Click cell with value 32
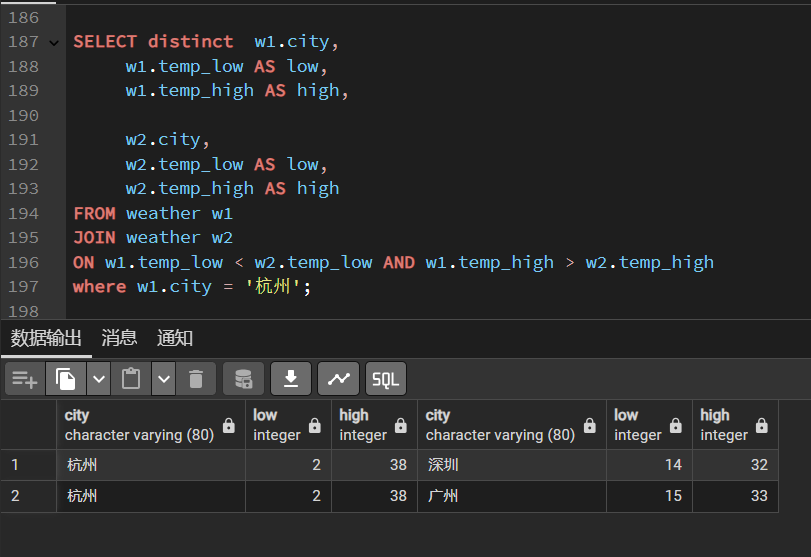This screenshot has width=811, height=557. click(x=735, y=465)
